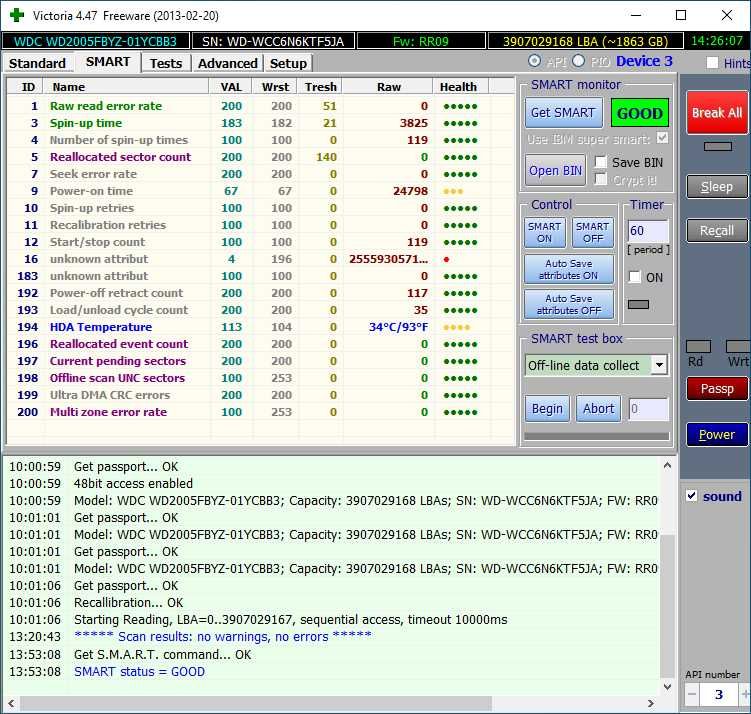Screen dimensions: 751x714
Task: Click the 'Scan results: no warnings' log line
Action: click(x=223, y=636)
